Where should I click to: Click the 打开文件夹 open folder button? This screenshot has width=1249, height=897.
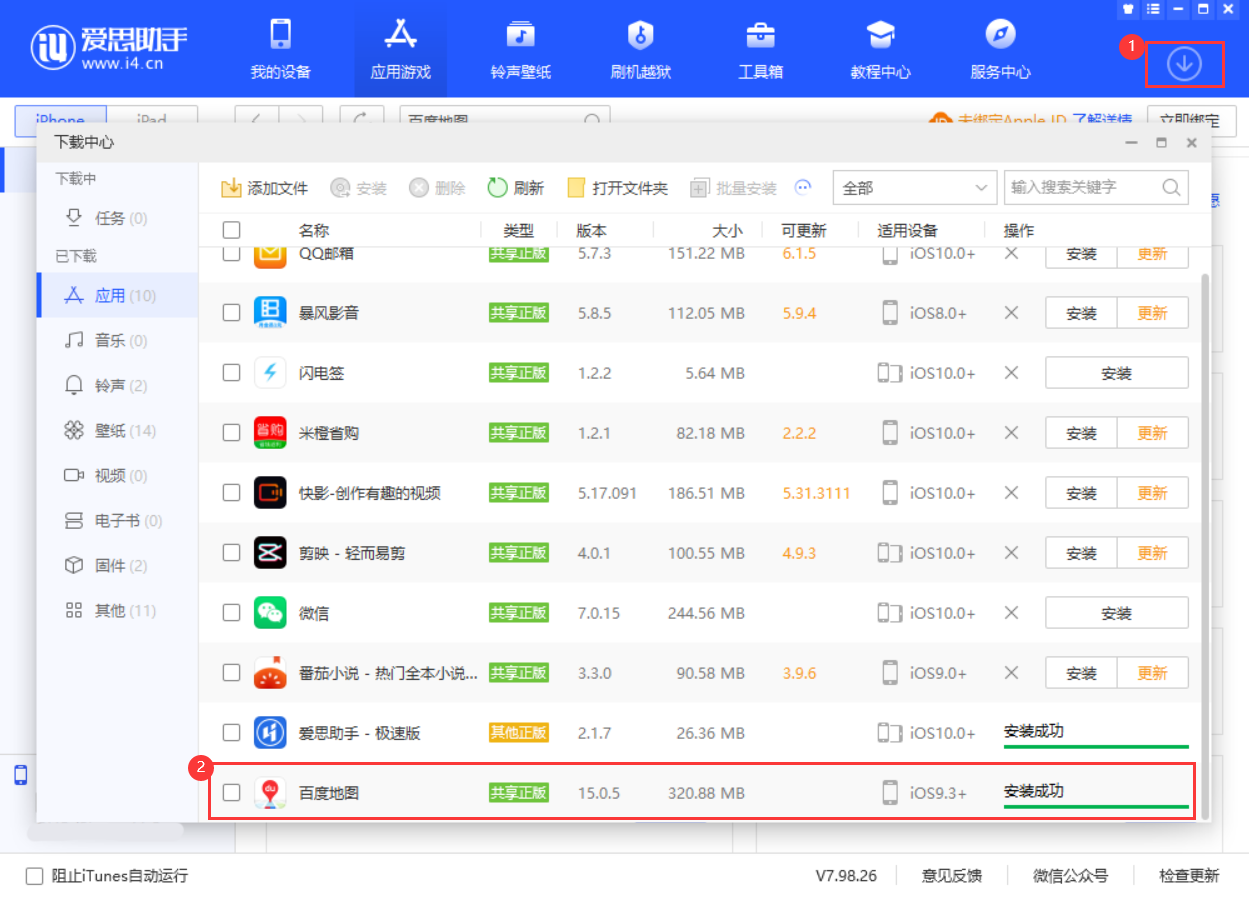tap(617, 188)
